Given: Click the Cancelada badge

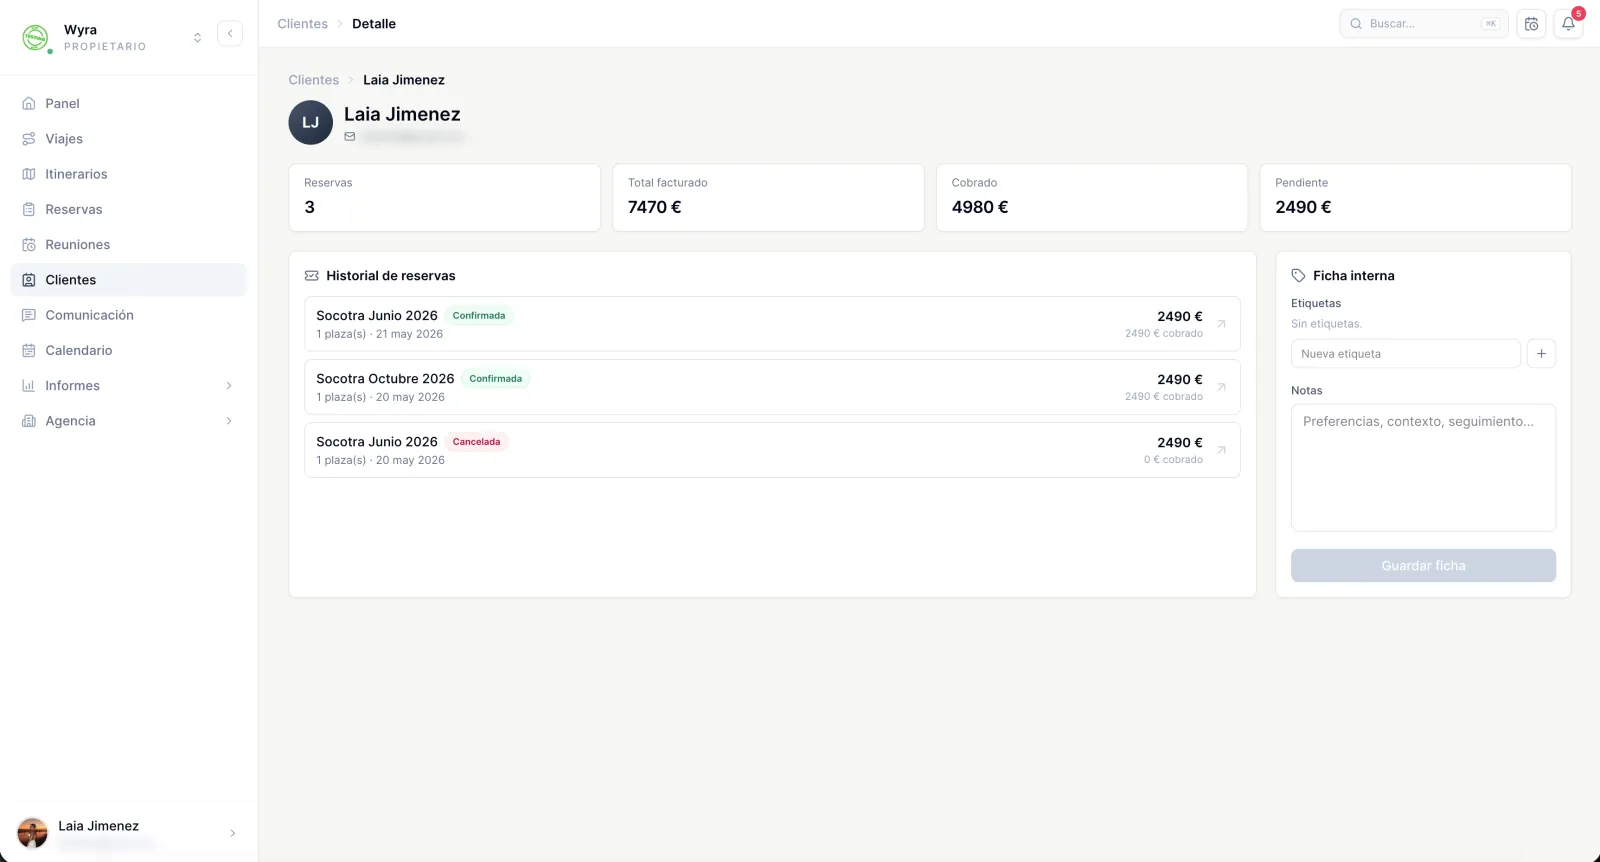Looking at the screenshot, I should (x=476, y=442).
